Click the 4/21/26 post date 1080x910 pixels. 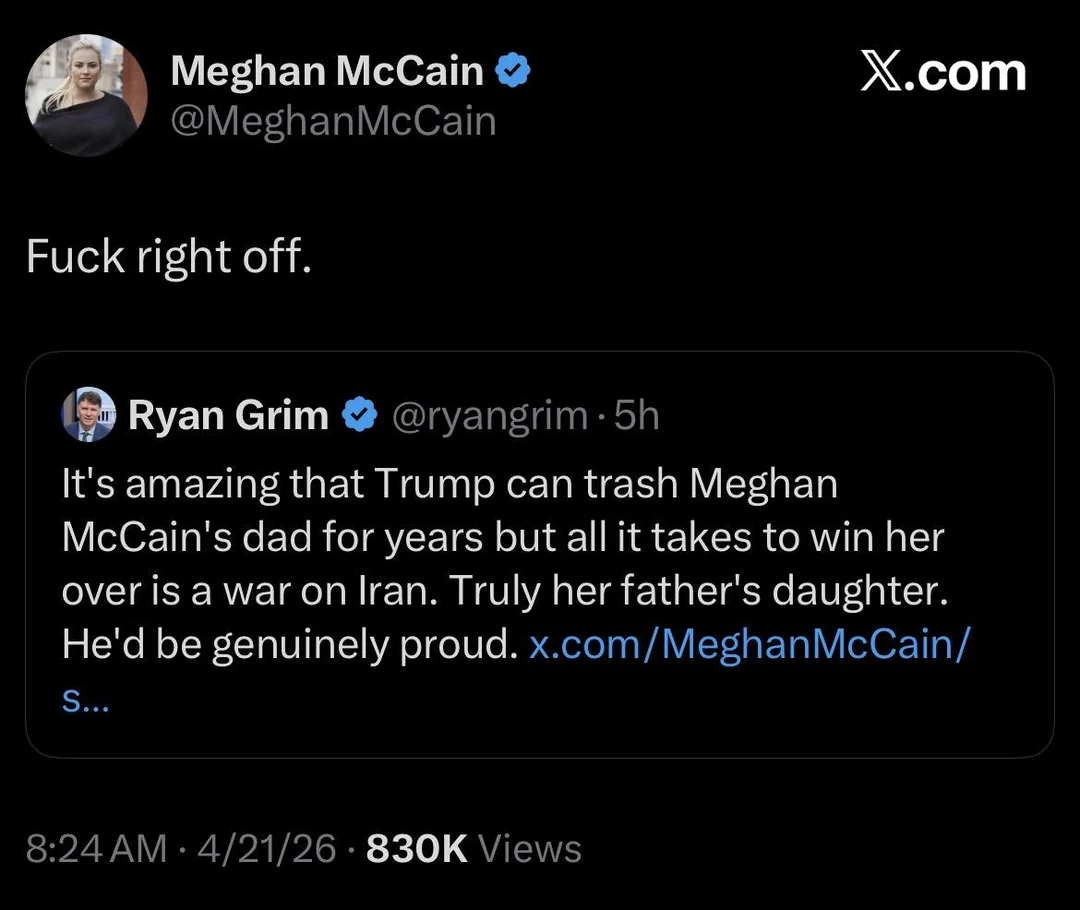[x=267, y=849]
